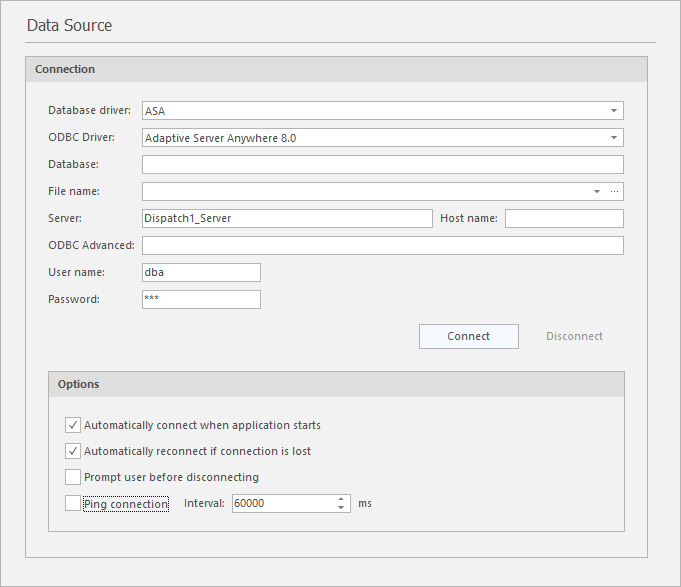Focus the File name text box
The width and height of the screenshot is (681, 587).
tap(365, 191)
